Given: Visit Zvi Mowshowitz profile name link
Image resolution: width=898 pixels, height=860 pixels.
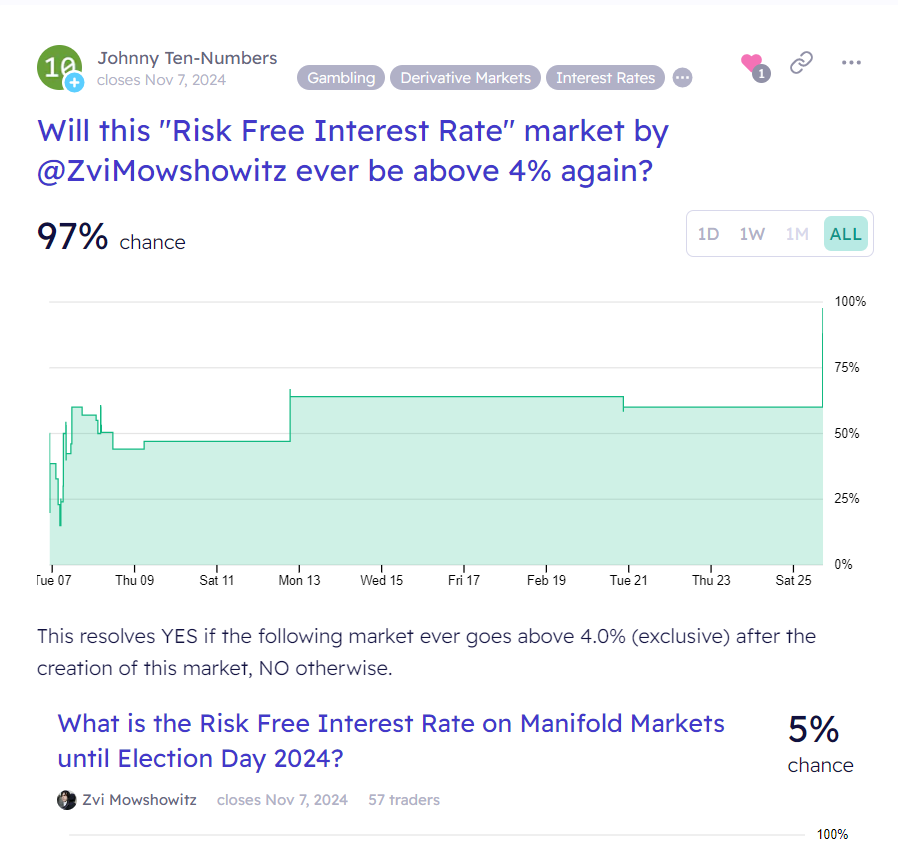Looking at the screenshot, I should [x=139, y=800].
